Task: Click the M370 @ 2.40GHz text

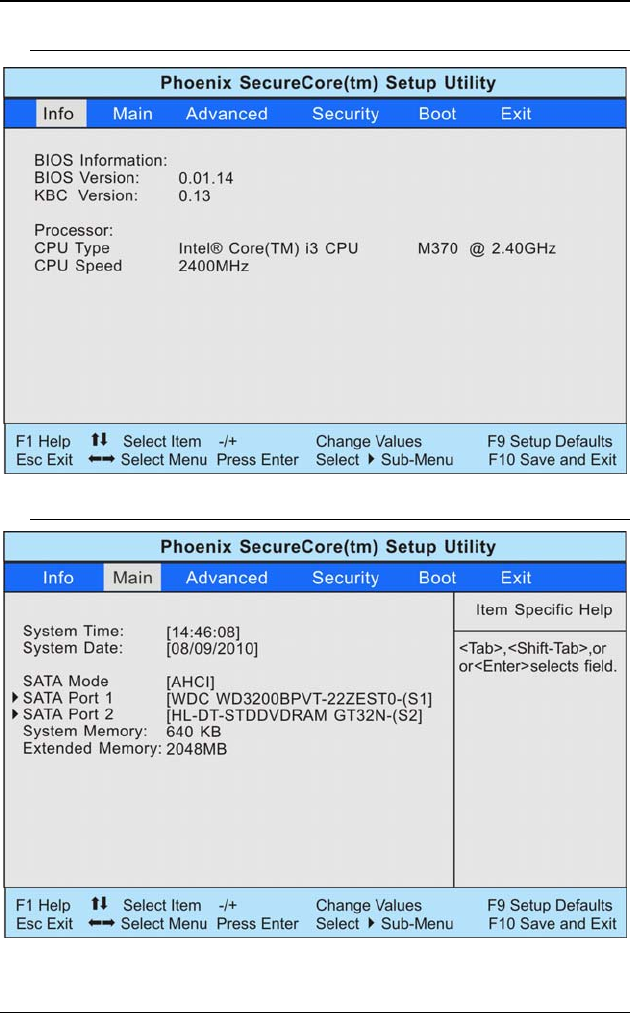Action: (x=487, y=248)
